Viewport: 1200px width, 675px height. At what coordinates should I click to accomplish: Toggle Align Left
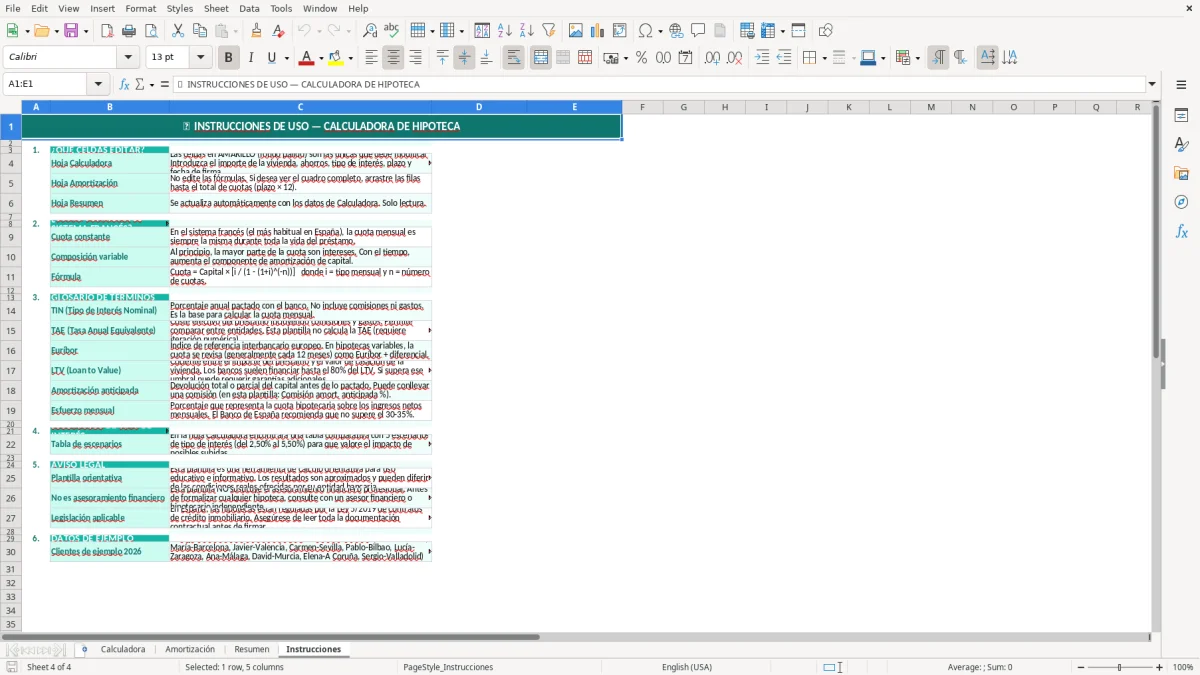pyautogui.click(x=371, y=58)
